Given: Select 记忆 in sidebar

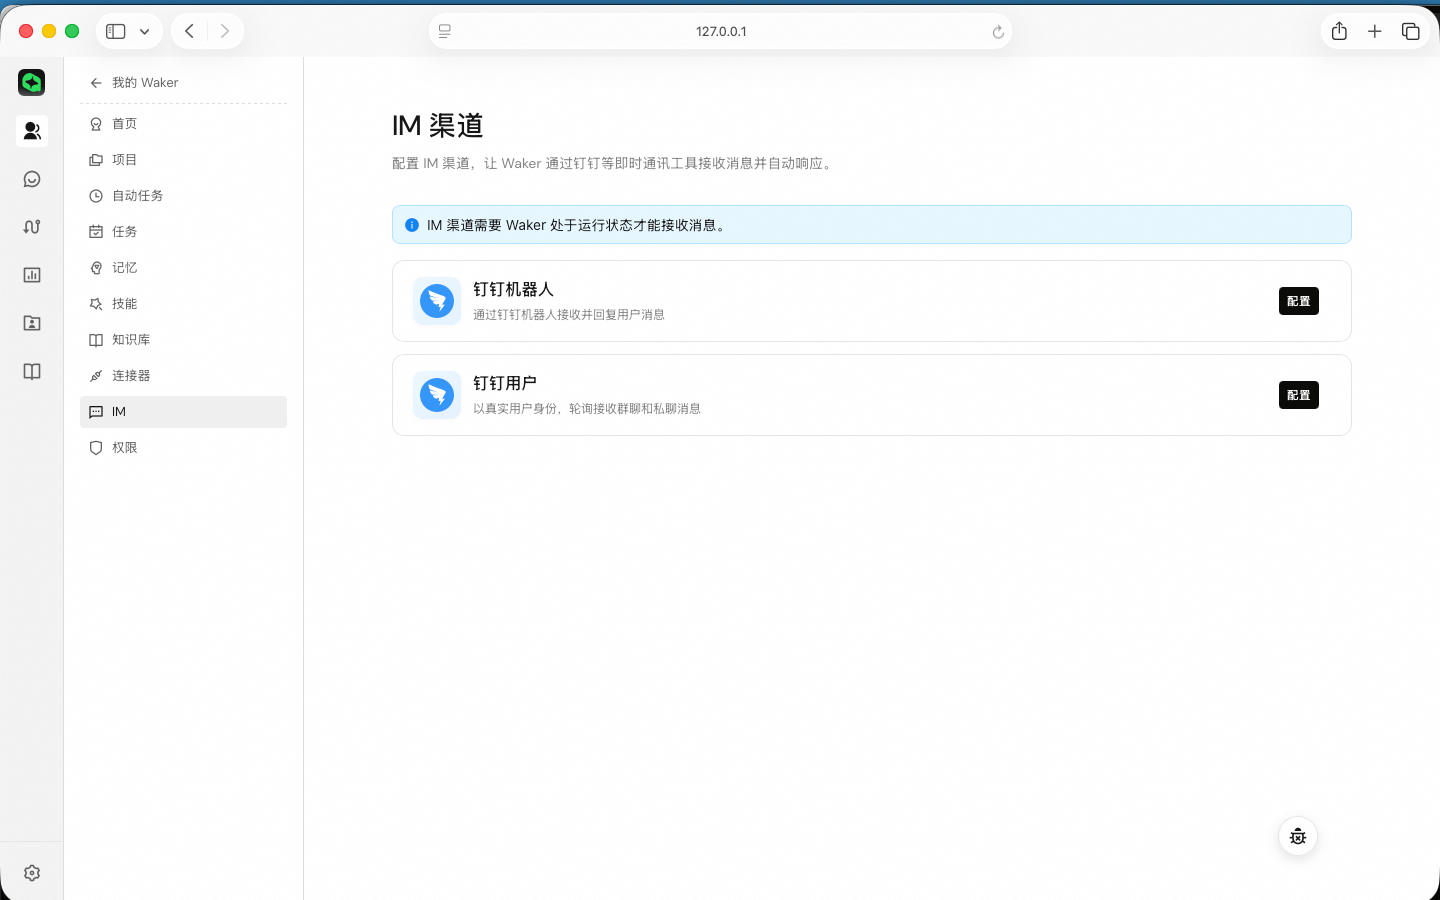Looking at the screenshot, I should pyautogui.click(x=183, y=268).
